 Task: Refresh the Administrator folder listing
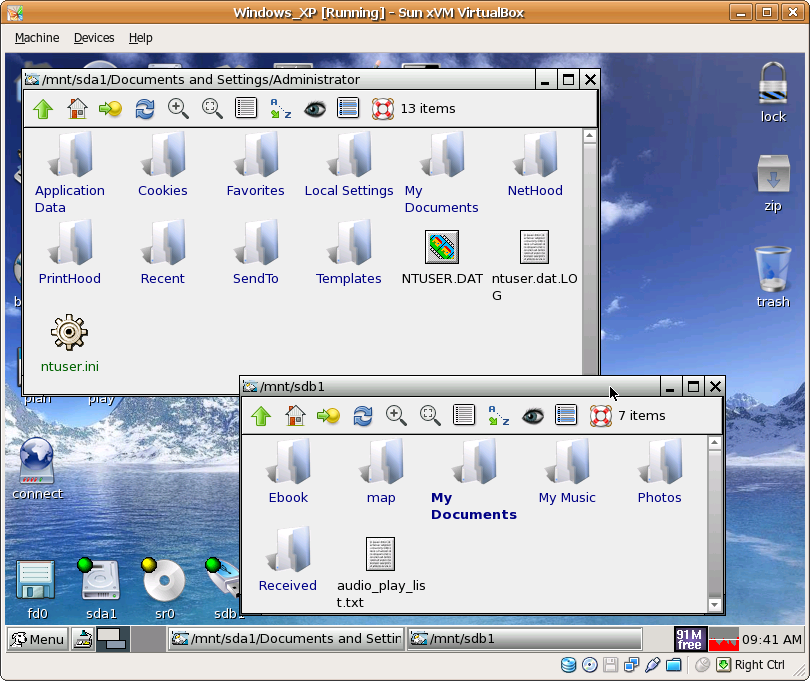tap(145, 109)
